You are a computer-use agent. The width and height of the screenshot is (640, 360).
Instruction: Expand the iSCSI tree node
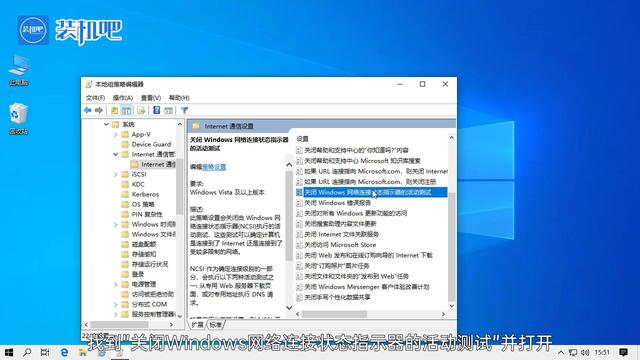click(116, 174)
